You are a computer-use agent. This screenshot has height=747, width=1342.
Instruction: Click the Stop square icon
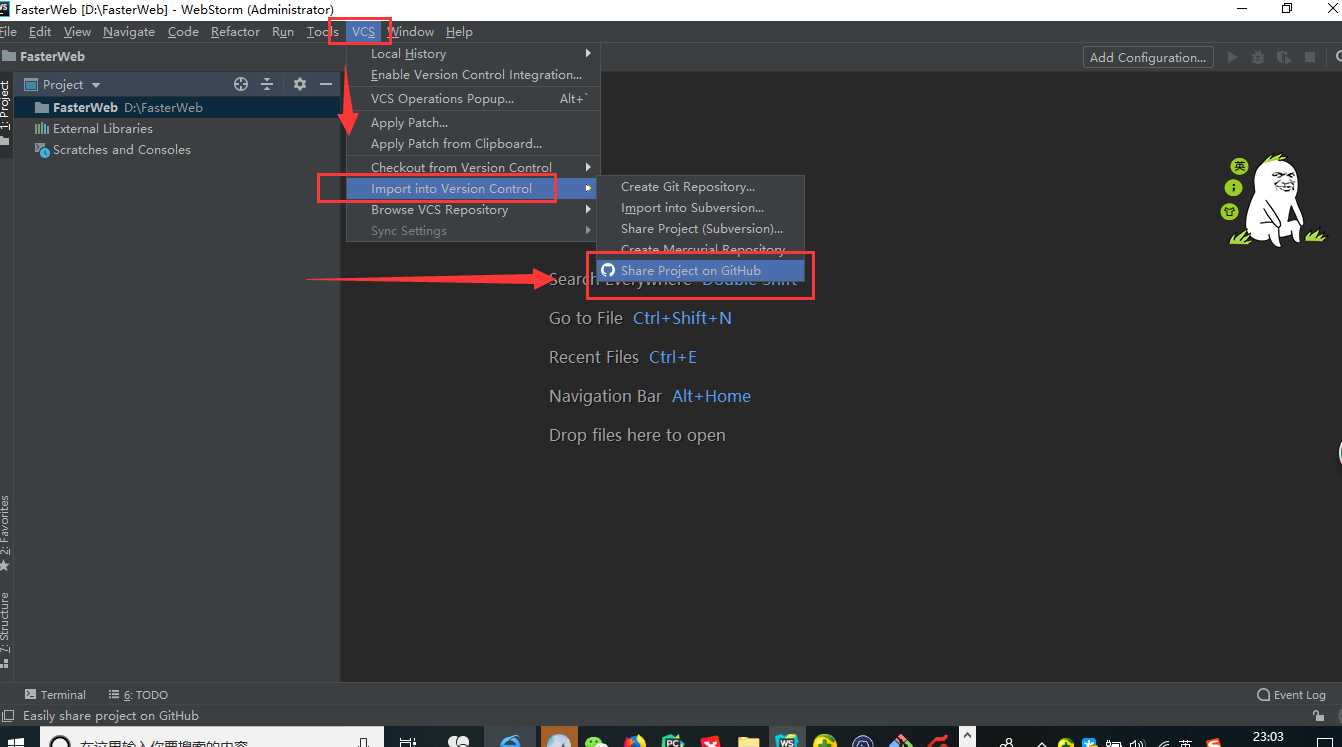pyautogui.click(x=1310, y=58)
